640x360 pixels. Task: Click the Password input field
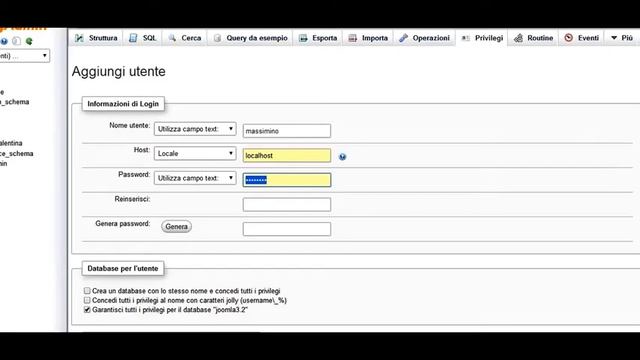(x=287, y=180)
